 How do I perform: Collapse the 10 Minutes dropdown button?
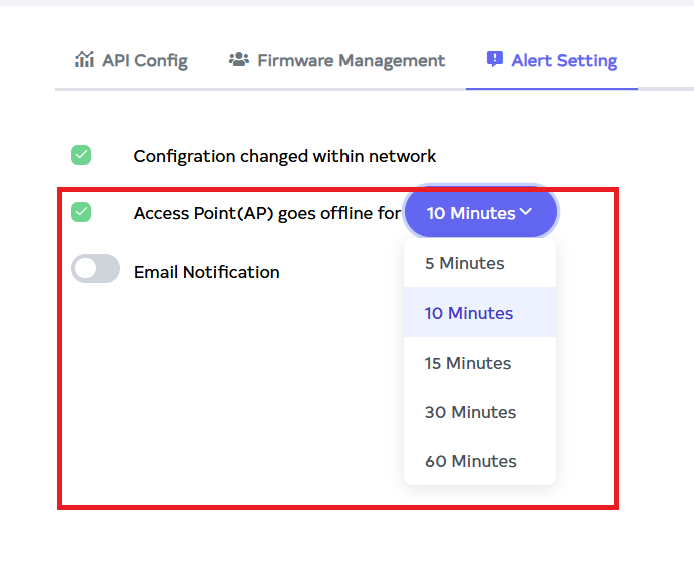480,212
